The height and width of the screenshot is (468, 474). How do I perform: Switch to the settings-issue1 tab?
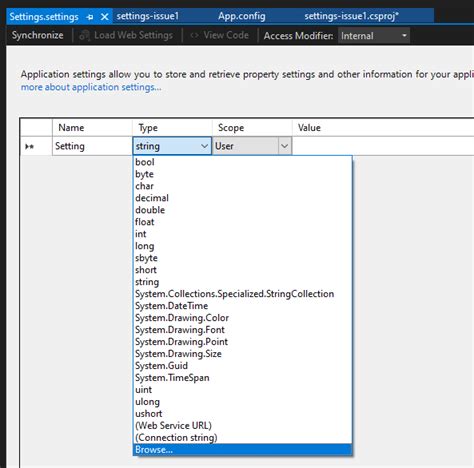tap(148, 16)
